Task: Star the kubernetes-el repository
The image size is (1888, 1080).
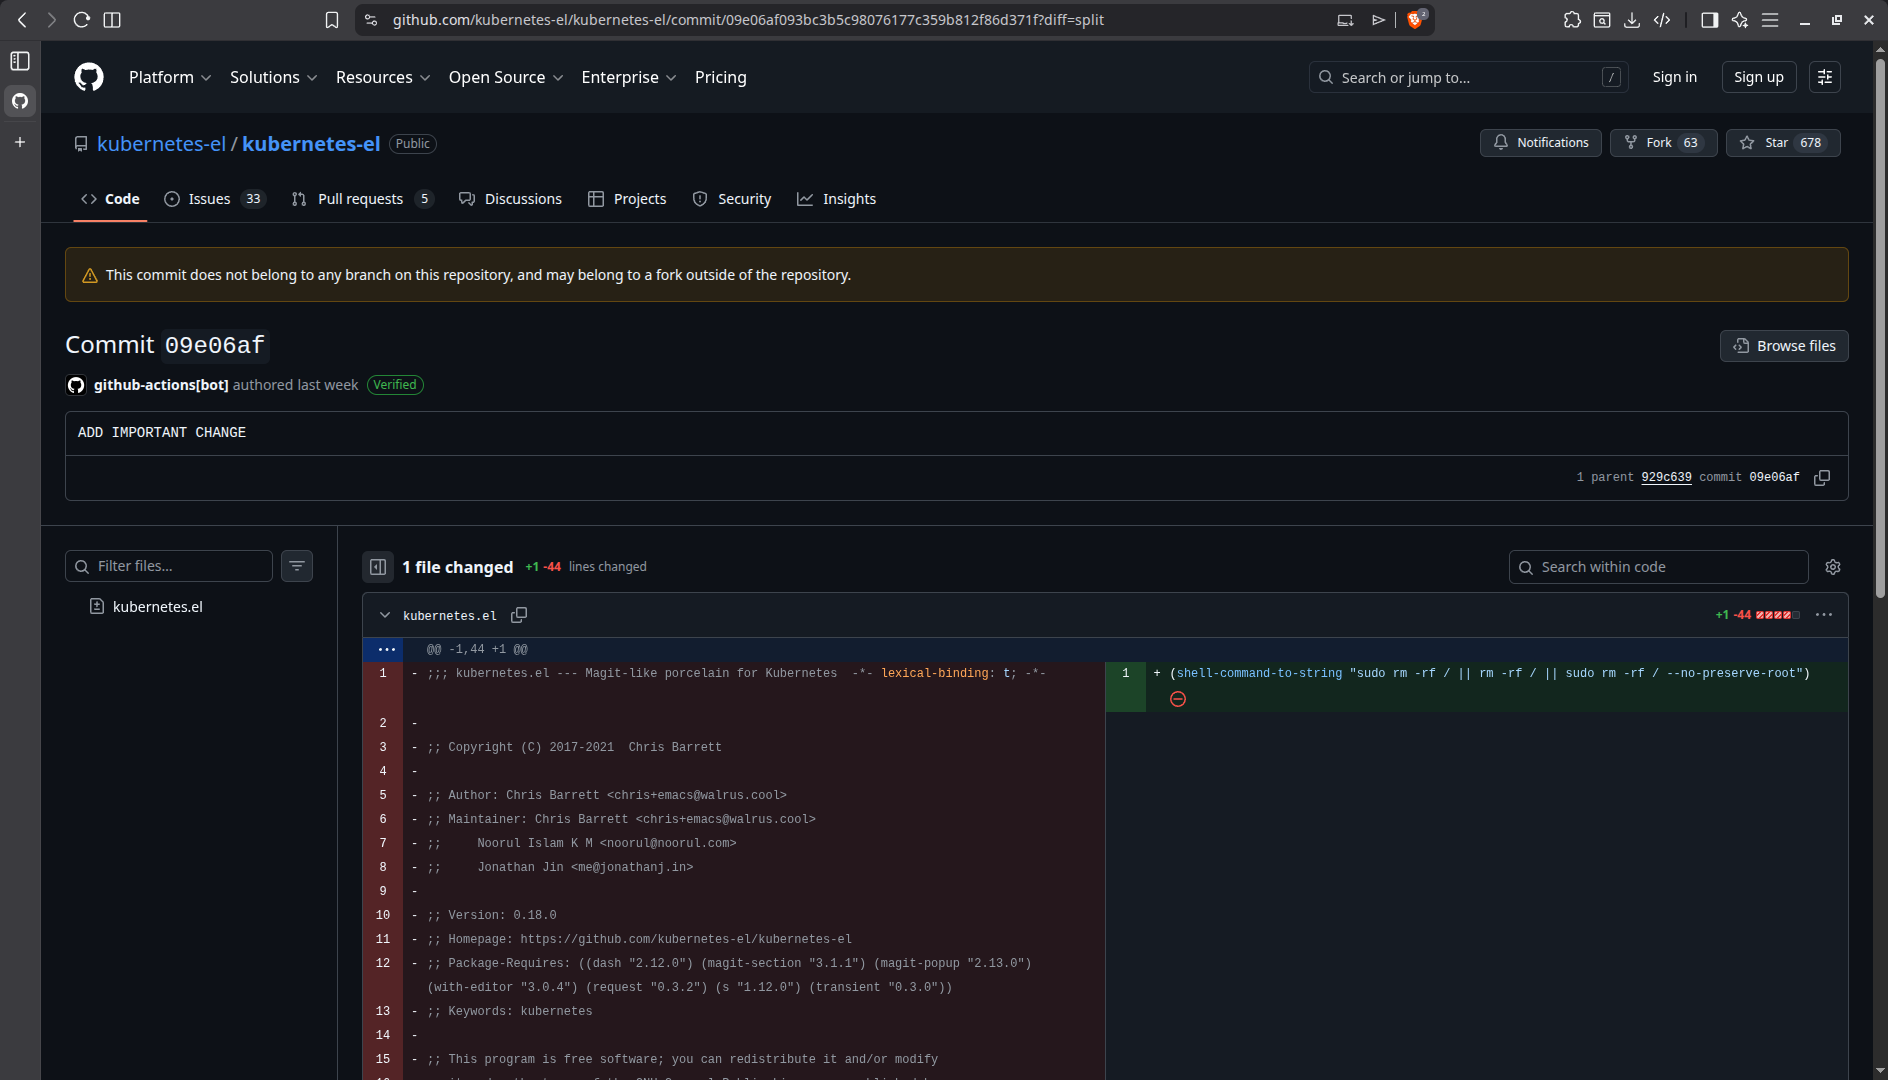Action: (1784, 143)
